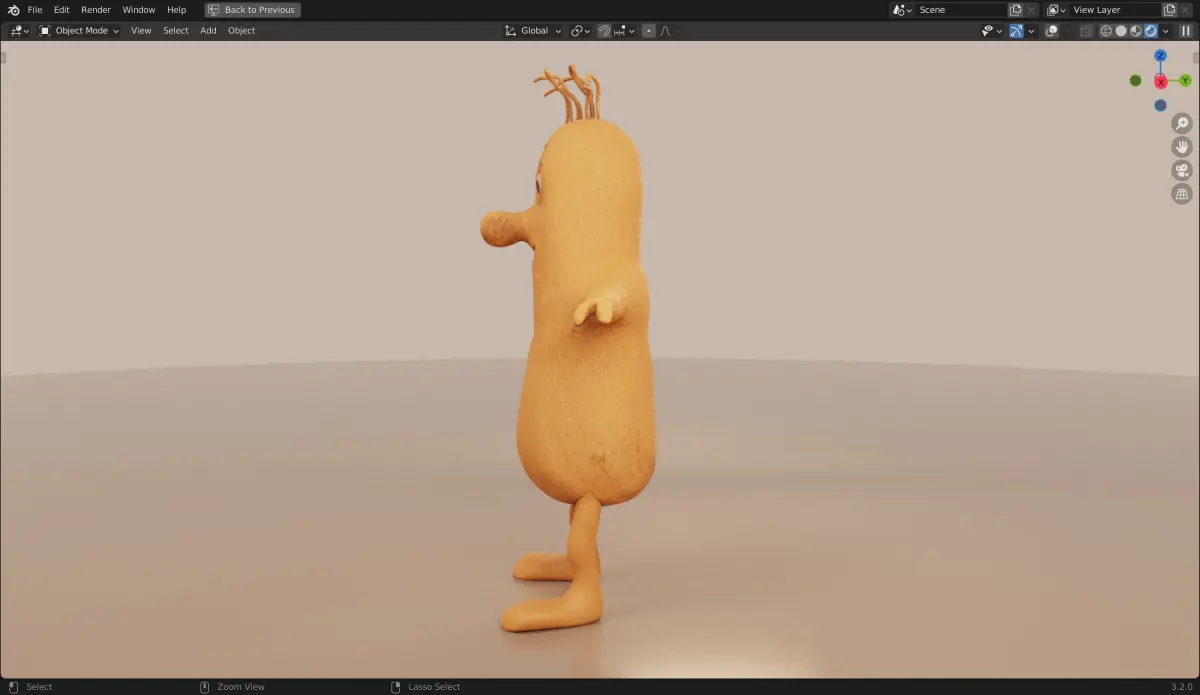Click the pan view hand icon
This screenshot has height=695, width=1200.
(1182, 147)
